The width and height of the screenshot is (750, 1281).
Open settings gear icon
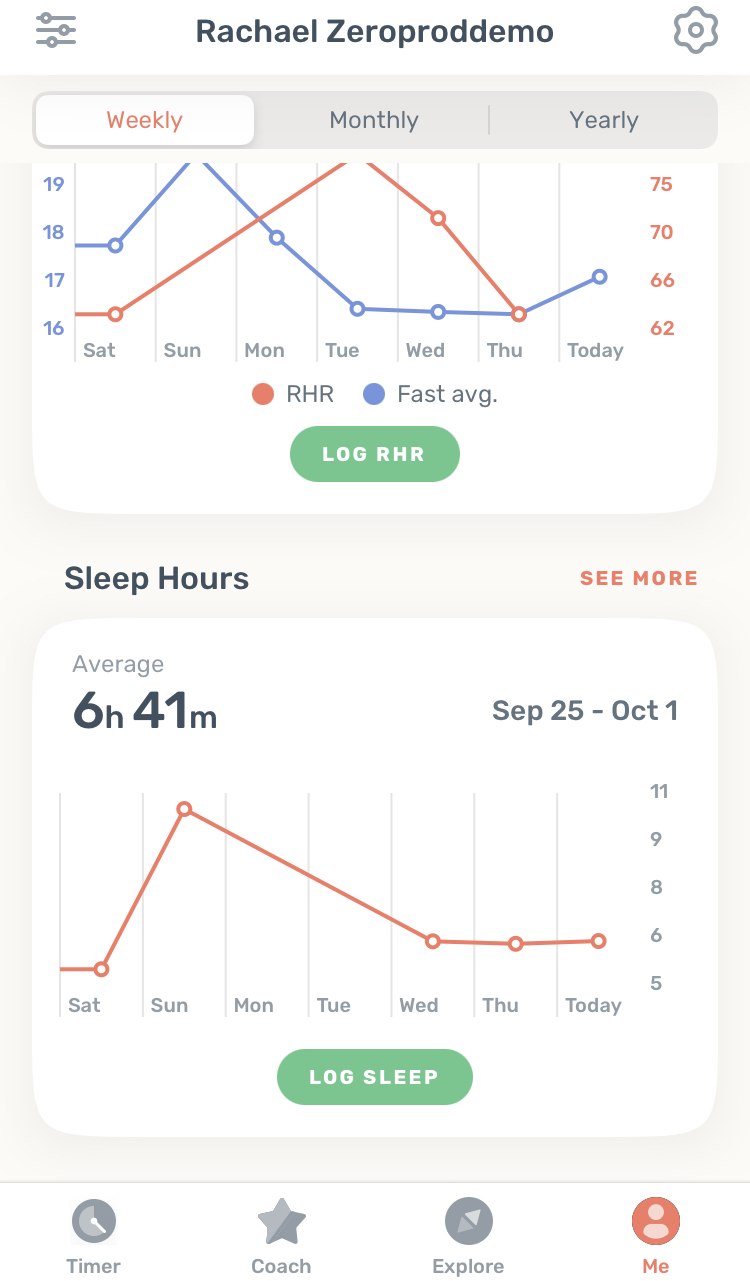point(695,30)
